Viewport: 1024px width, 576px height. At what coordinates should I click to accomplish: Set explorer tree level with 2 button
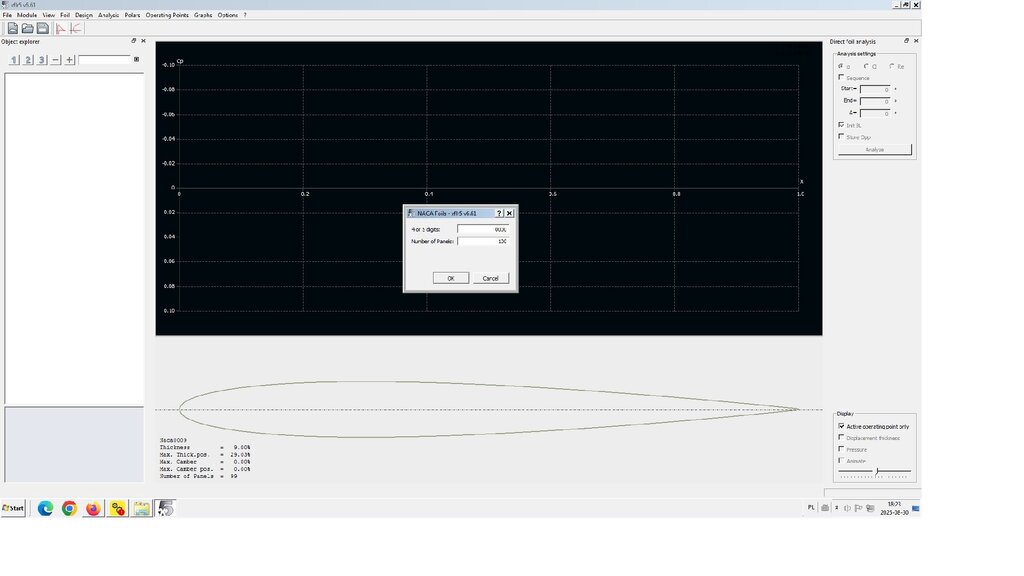click(28, 60)
